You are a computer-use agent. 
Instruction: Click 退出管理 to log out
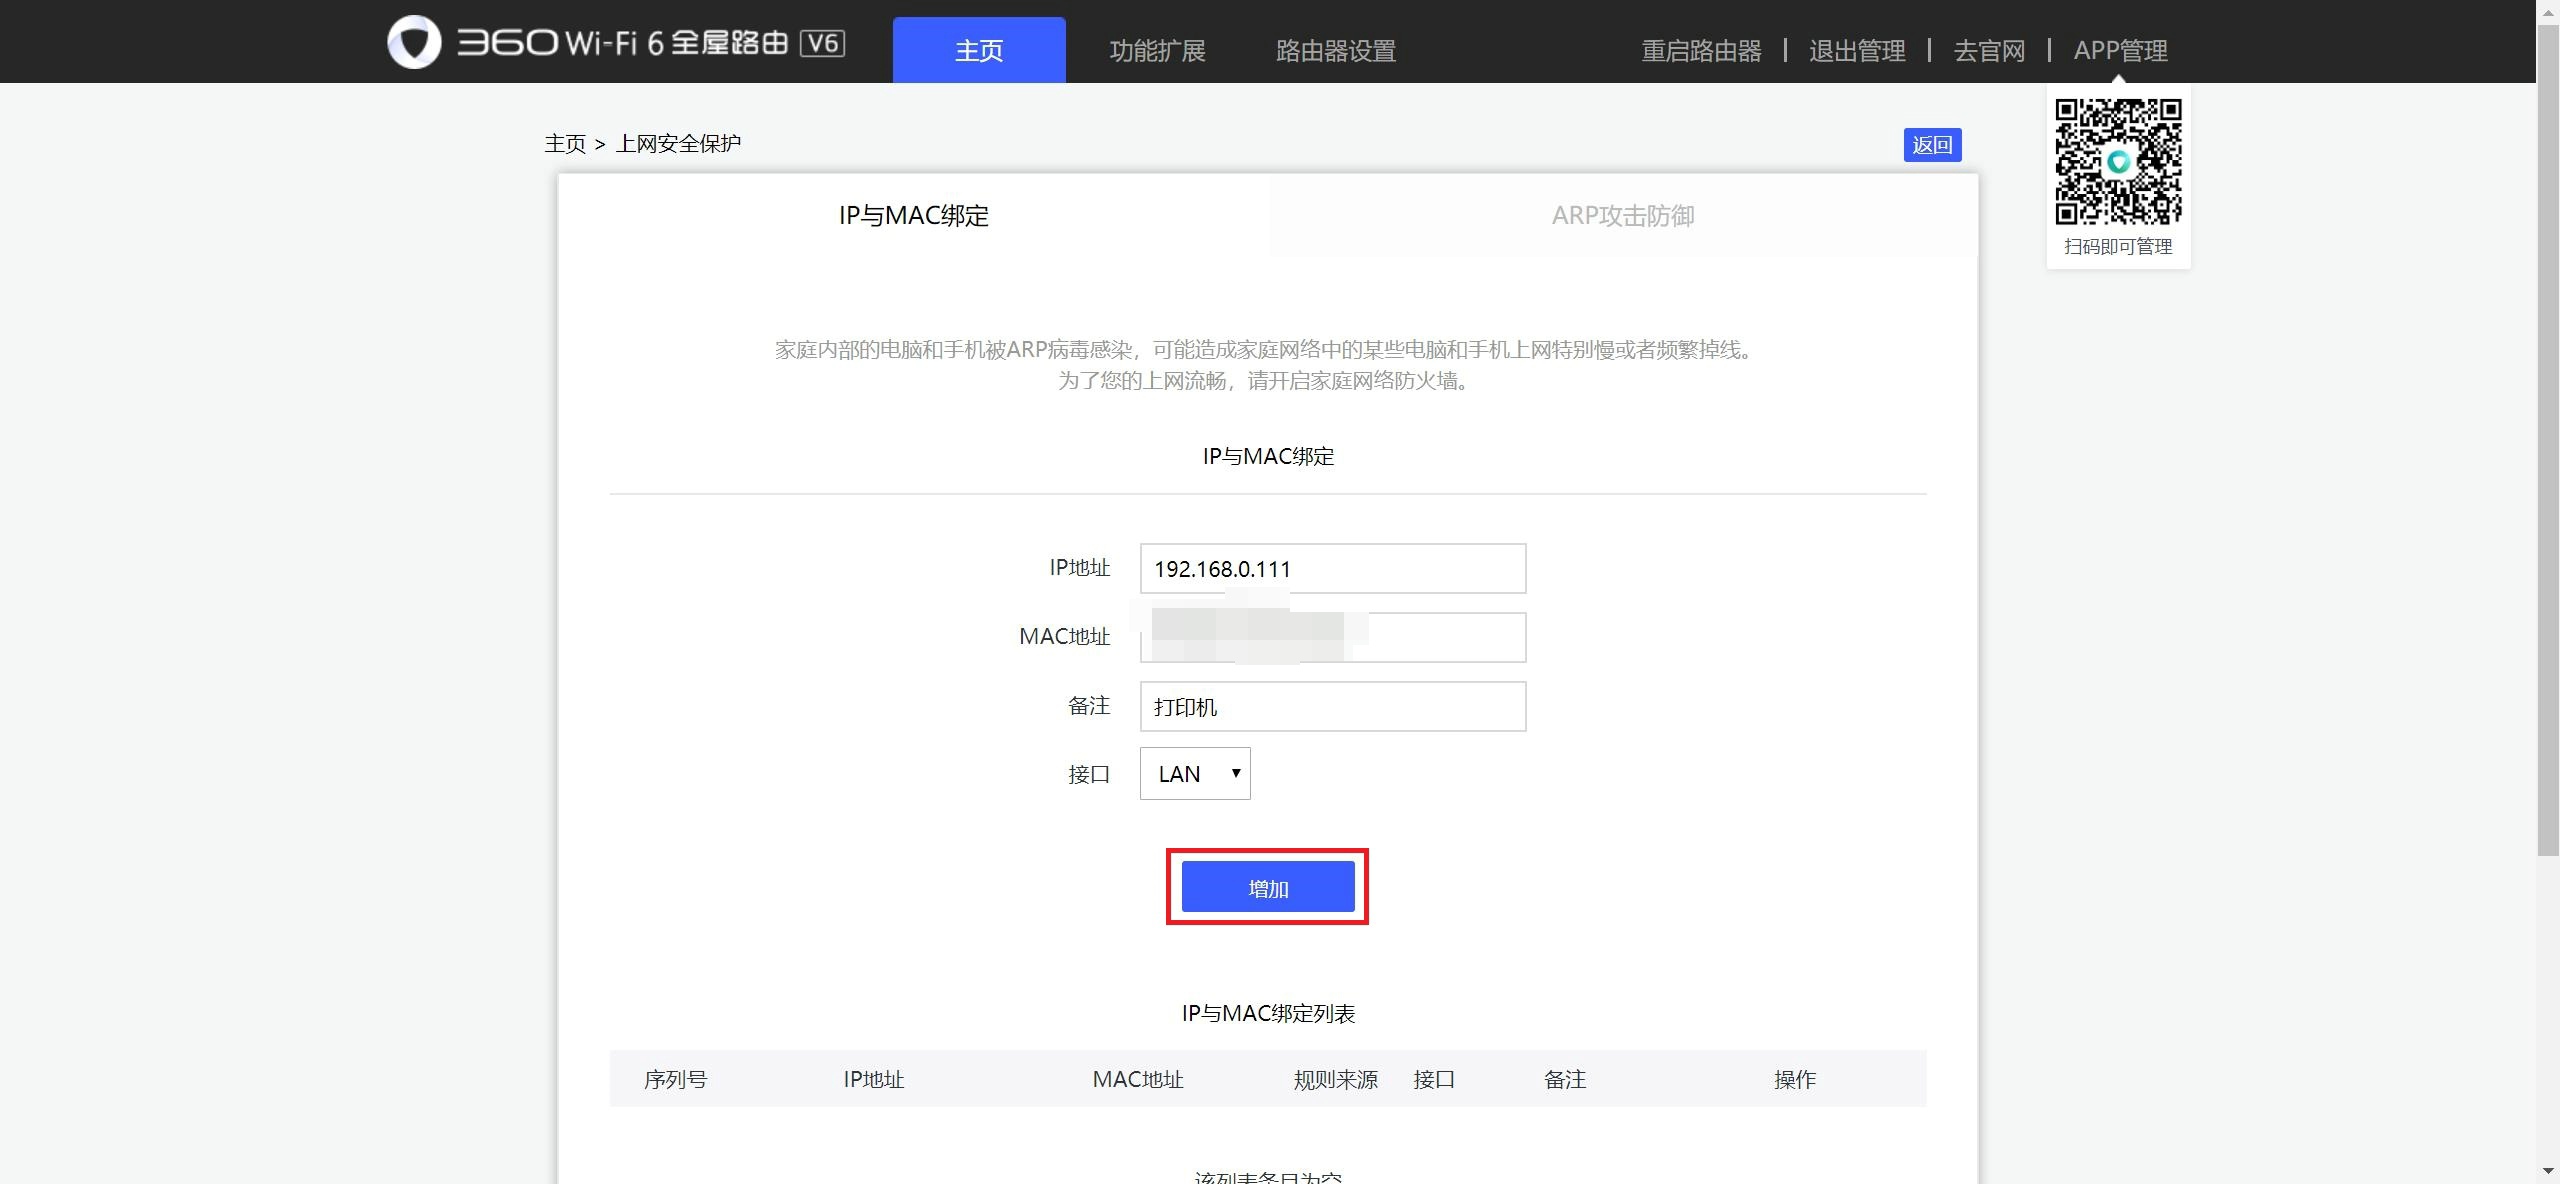coord(1857,50)
